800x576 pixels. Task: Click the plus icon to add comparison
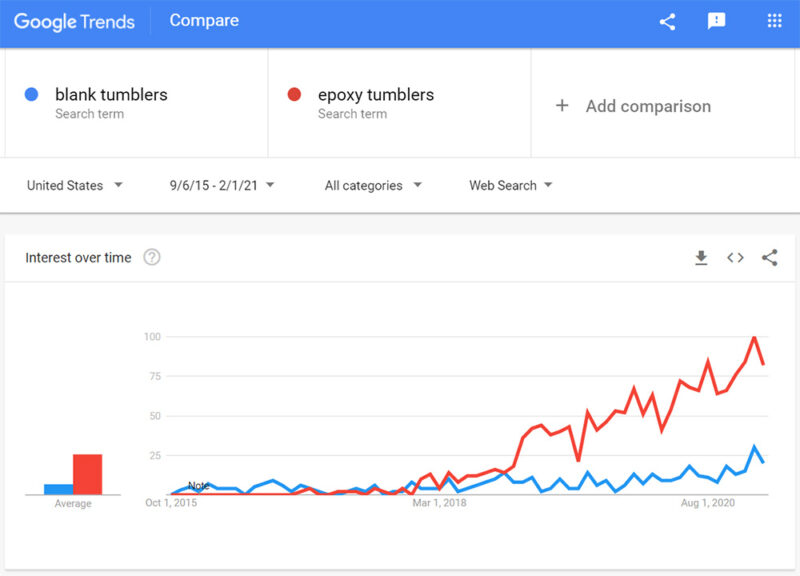562,105
